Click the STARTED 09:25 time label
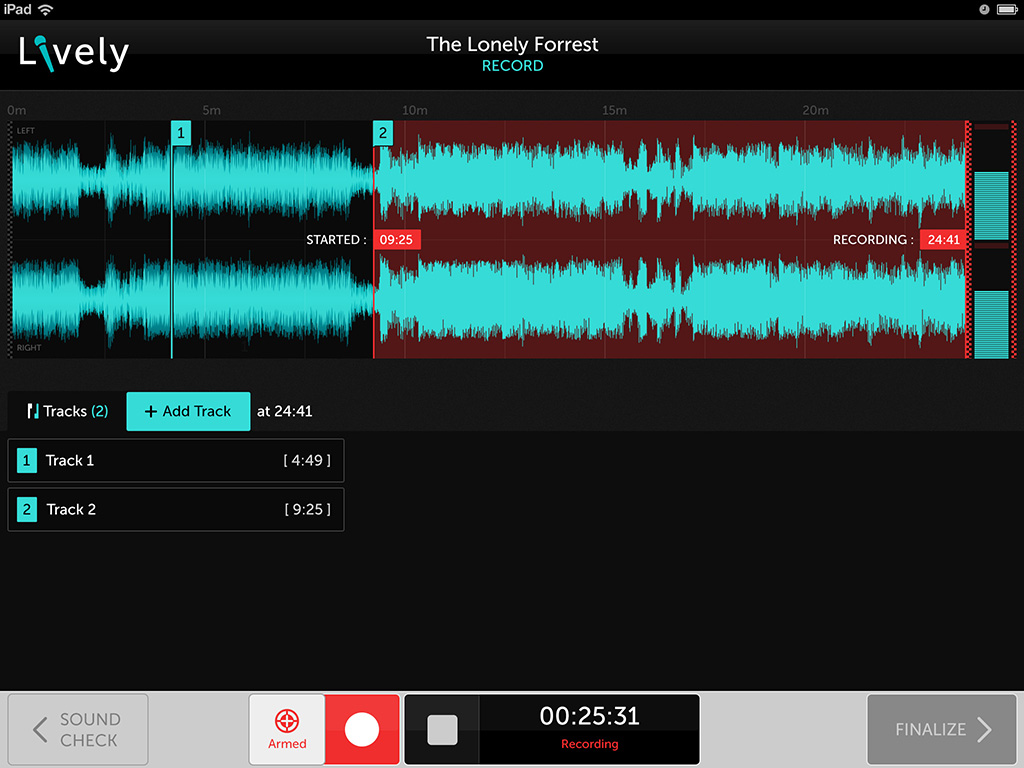Screen dimensions: 1024x768 coord(396,240)
